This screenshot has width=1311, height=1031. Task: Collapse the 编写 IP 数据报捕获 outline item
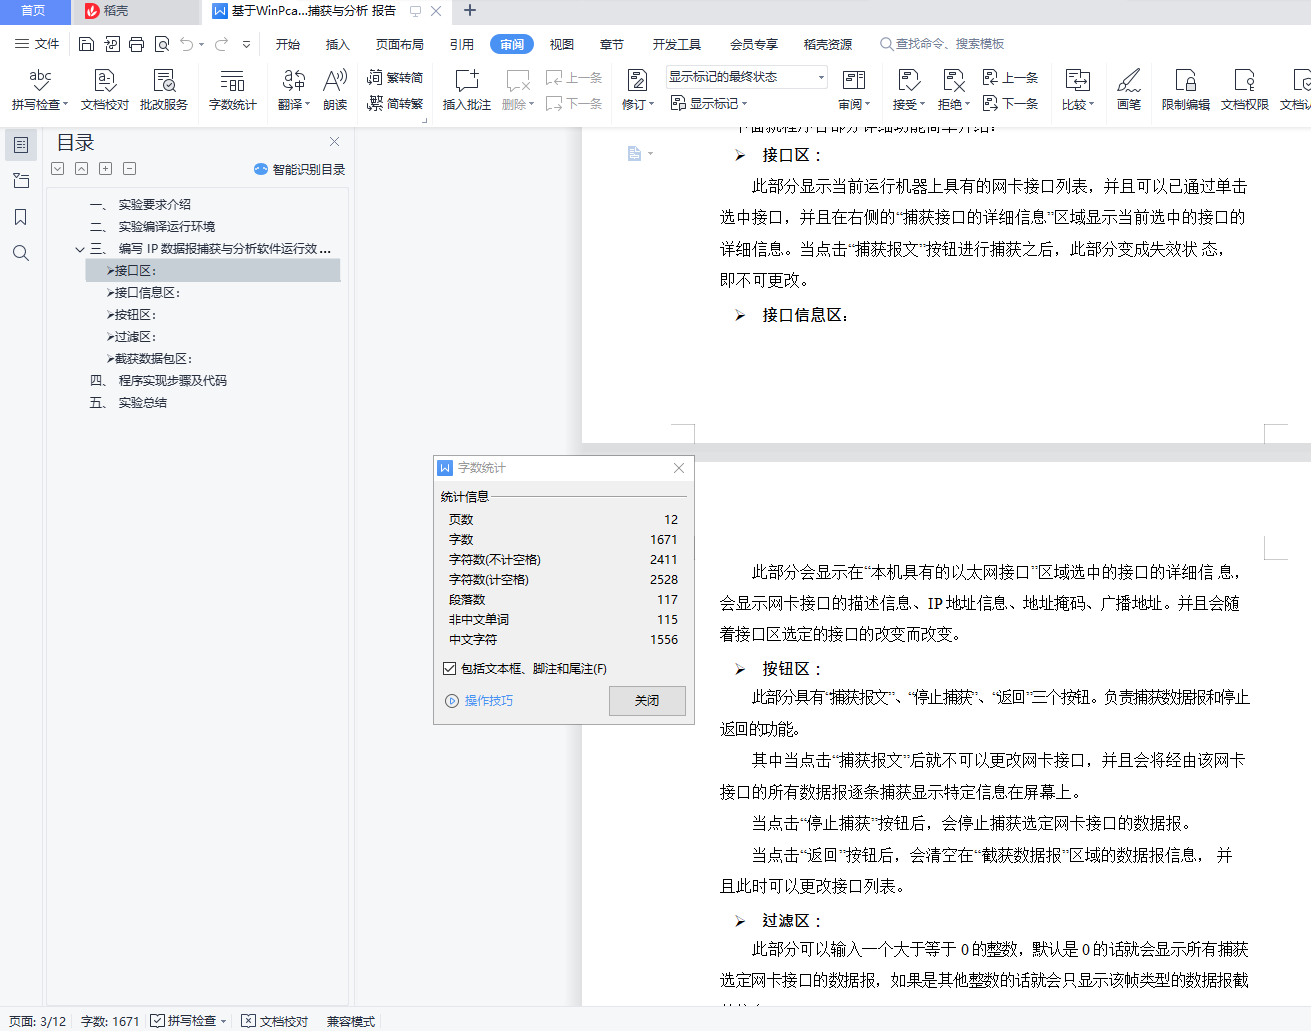80,249
